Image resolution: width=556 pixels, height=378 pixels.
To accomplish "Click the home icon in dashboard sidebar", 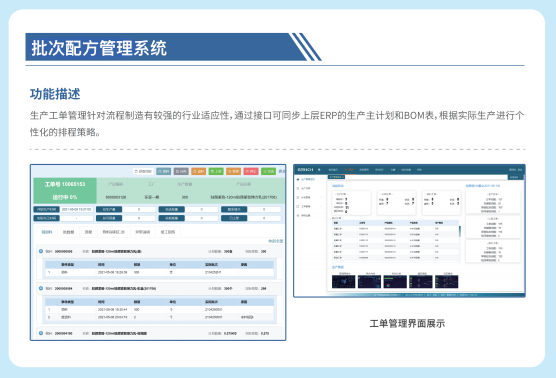I will [x=298, y=179].
